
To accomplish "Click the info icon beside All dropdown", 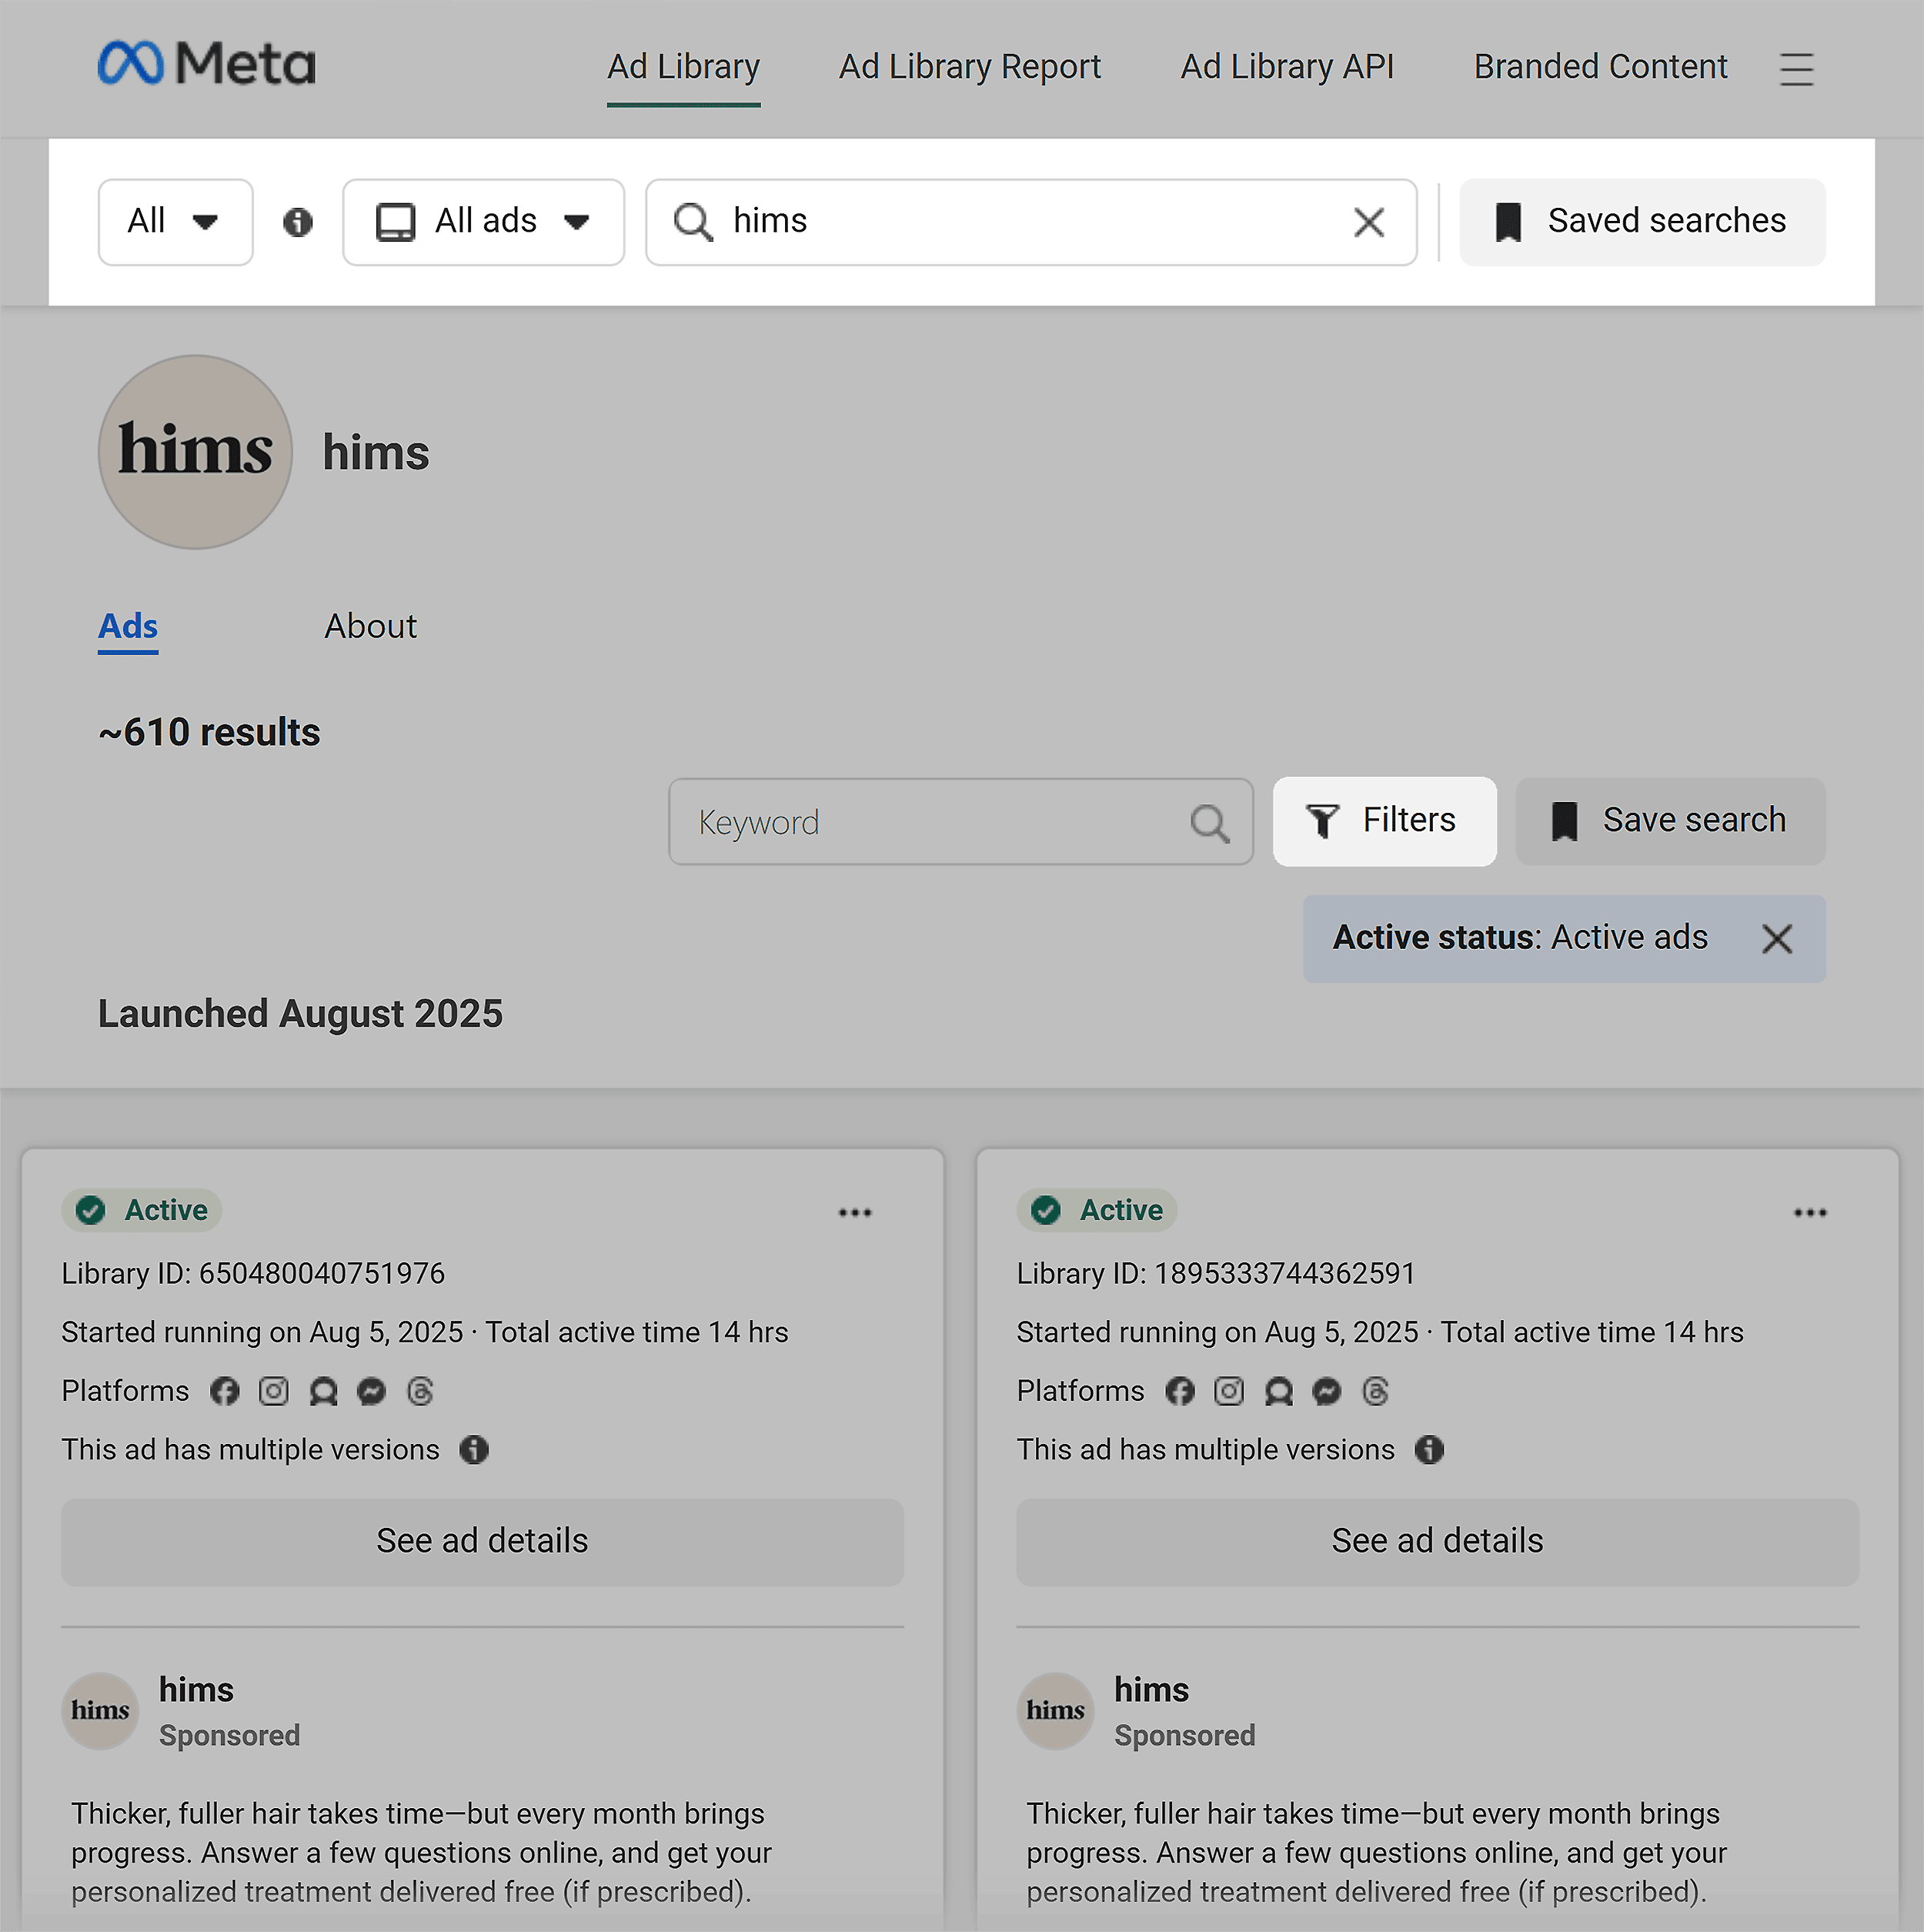I will (298, 222).
